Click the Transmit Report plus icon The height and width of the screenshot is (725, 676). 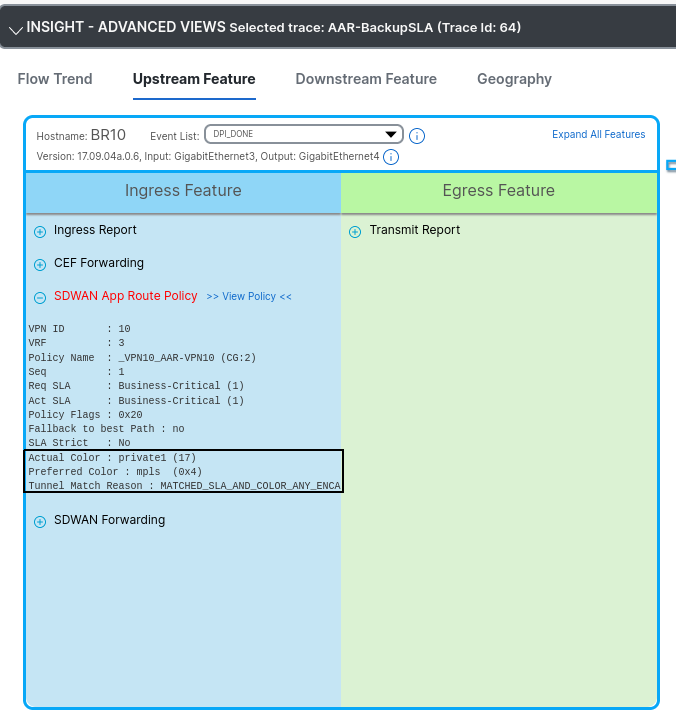pyautogui.click(x=355, y=232)
